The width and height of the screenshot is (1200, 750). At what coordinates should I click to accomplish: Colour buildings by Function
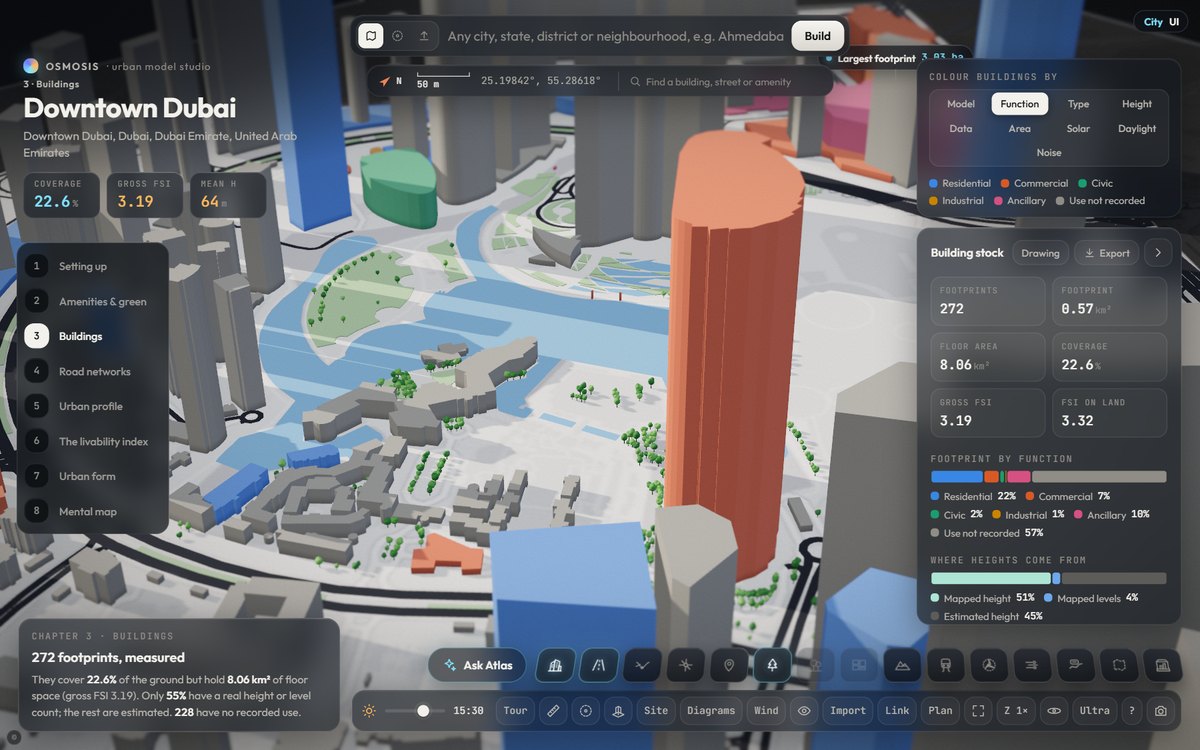click(x=1019, y=104)
